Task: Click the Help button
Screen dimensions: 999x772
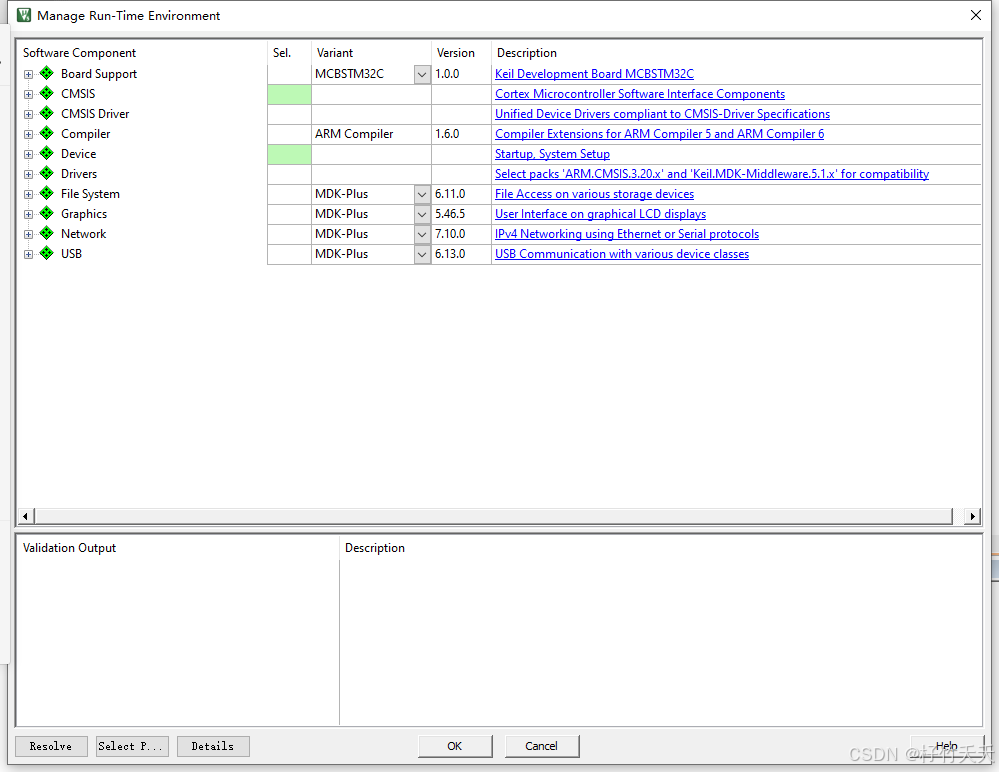Action: coord(947,746)
